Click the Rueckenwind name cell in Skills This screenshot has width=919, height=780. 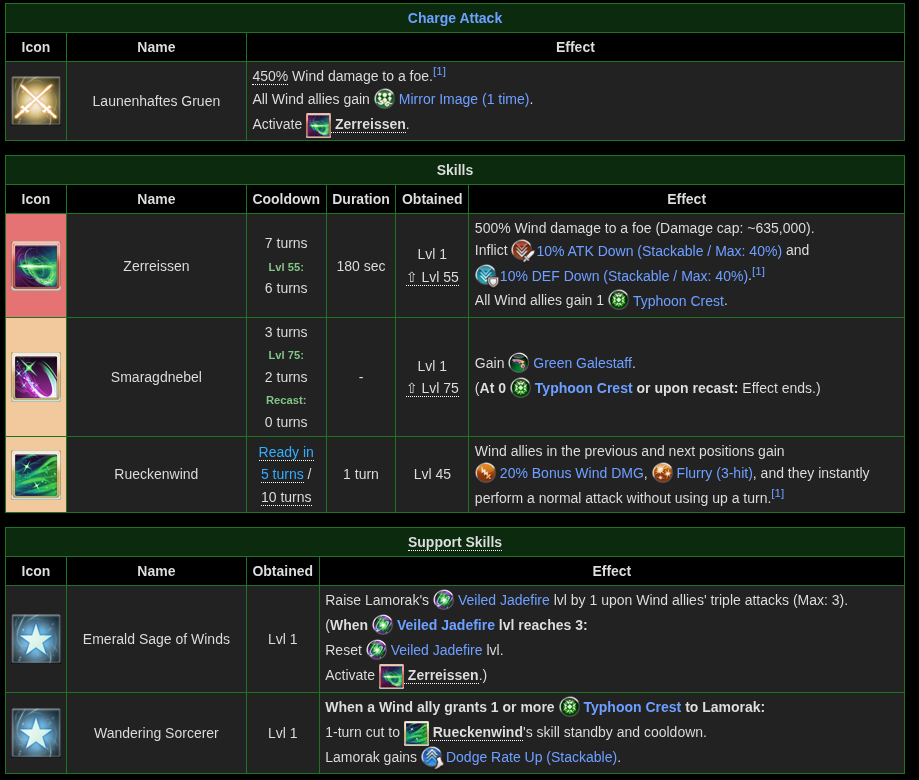click(x=156, y=474)
